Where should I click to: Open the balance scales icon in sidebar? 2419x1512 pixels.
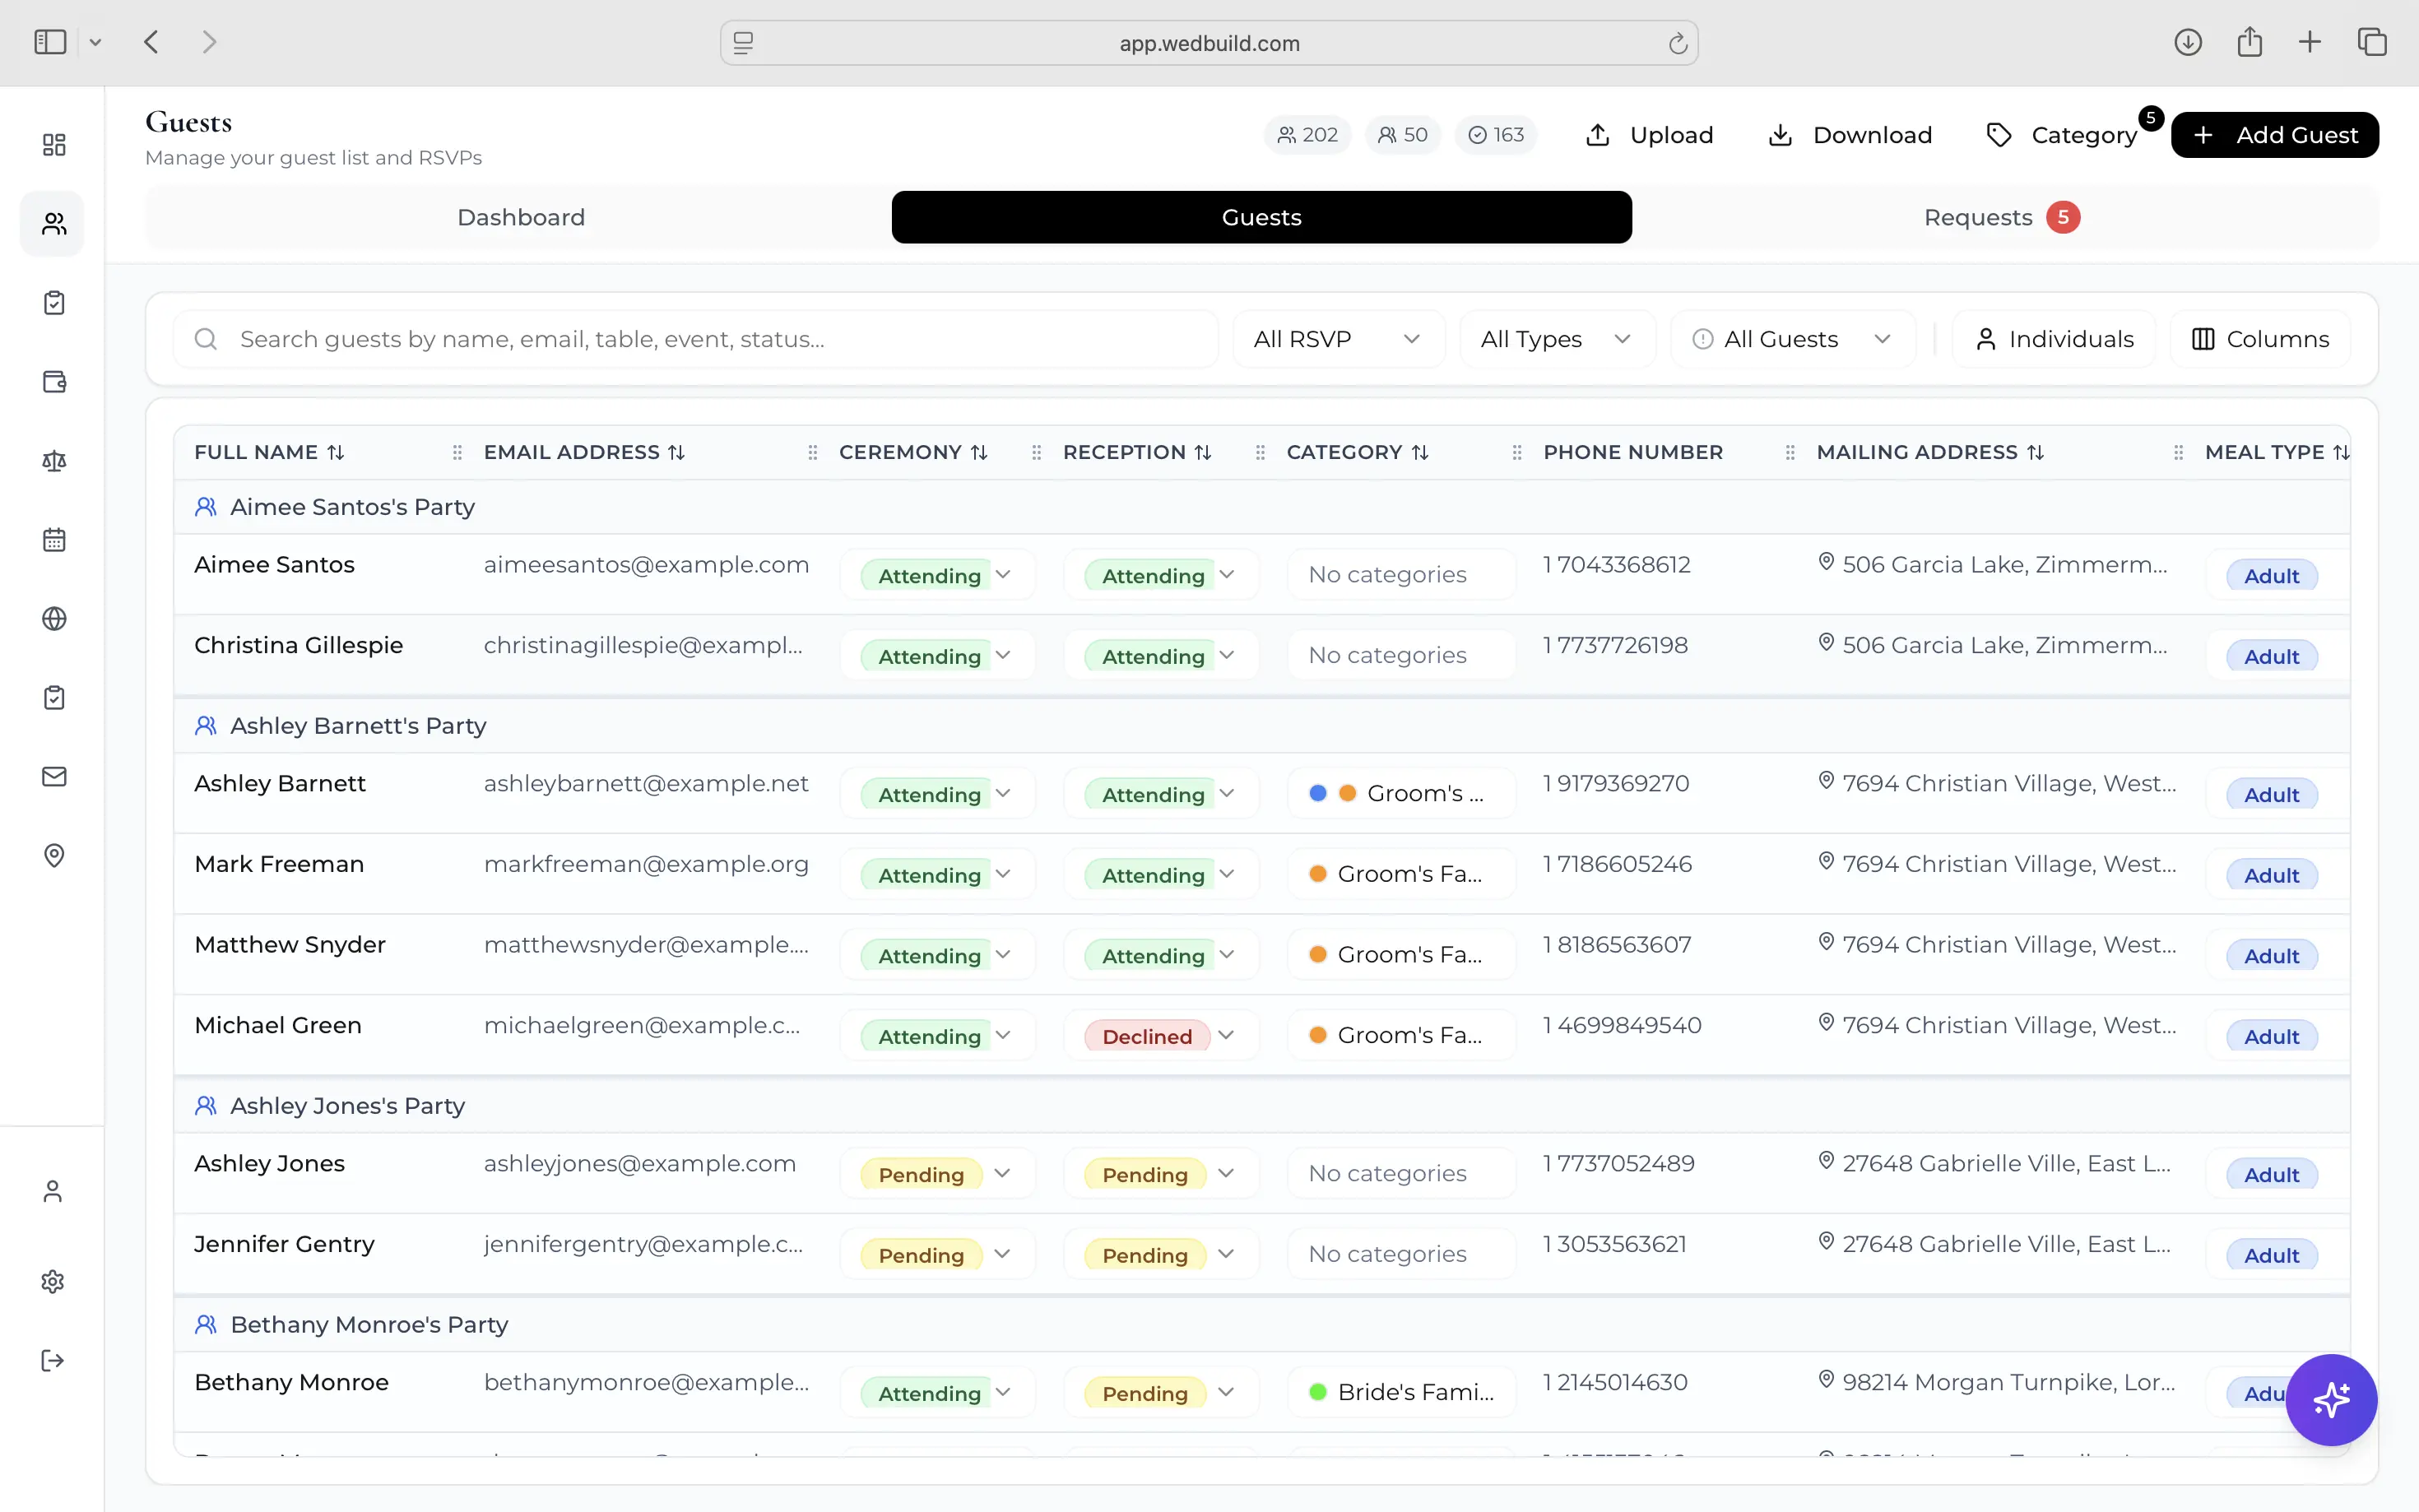tap(54, 461)
